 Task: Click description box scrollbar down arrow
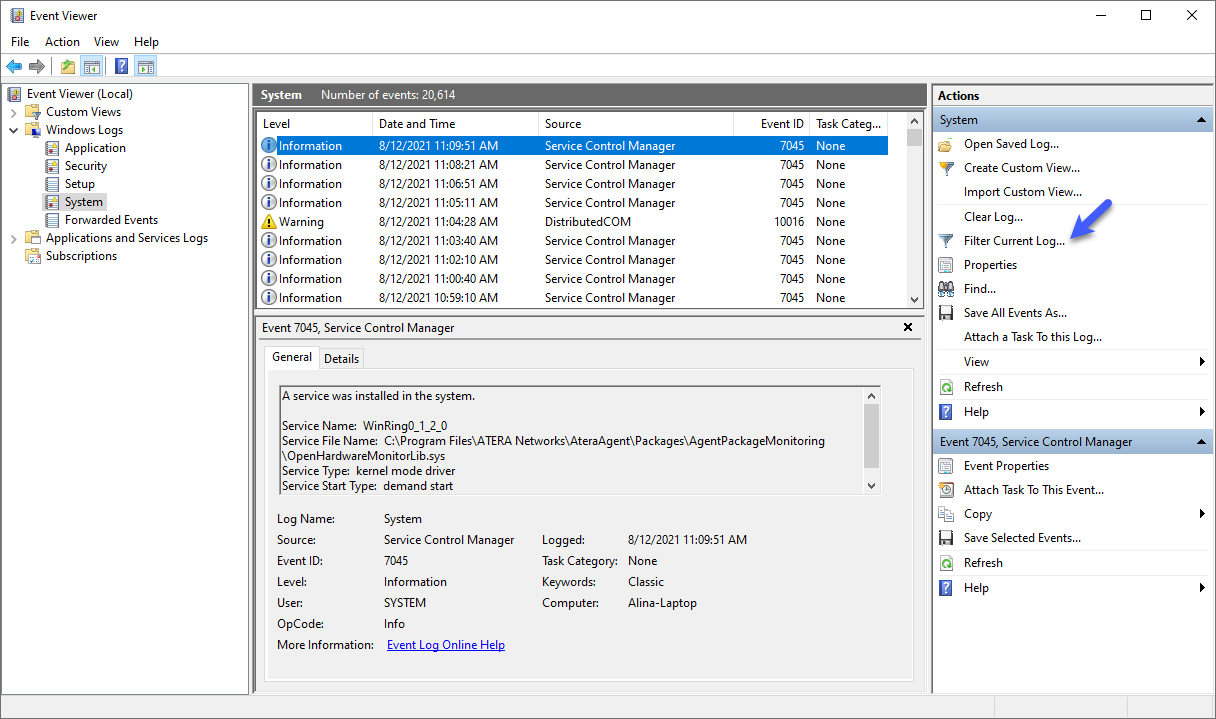pyautogui.click(x=871, y=486)
